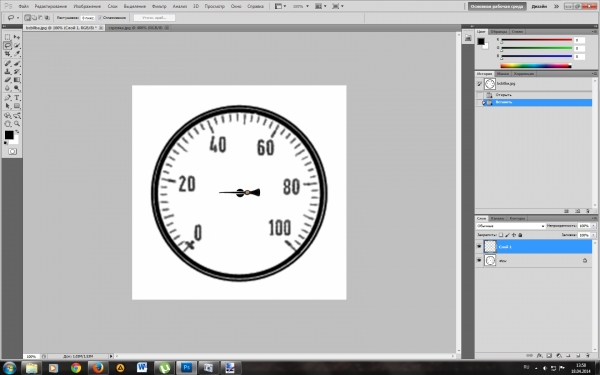The height and width of the screenshot is (375, 600).
Task: Click Create new layer icon in Layers panel
Action: (x=578, y=355)
